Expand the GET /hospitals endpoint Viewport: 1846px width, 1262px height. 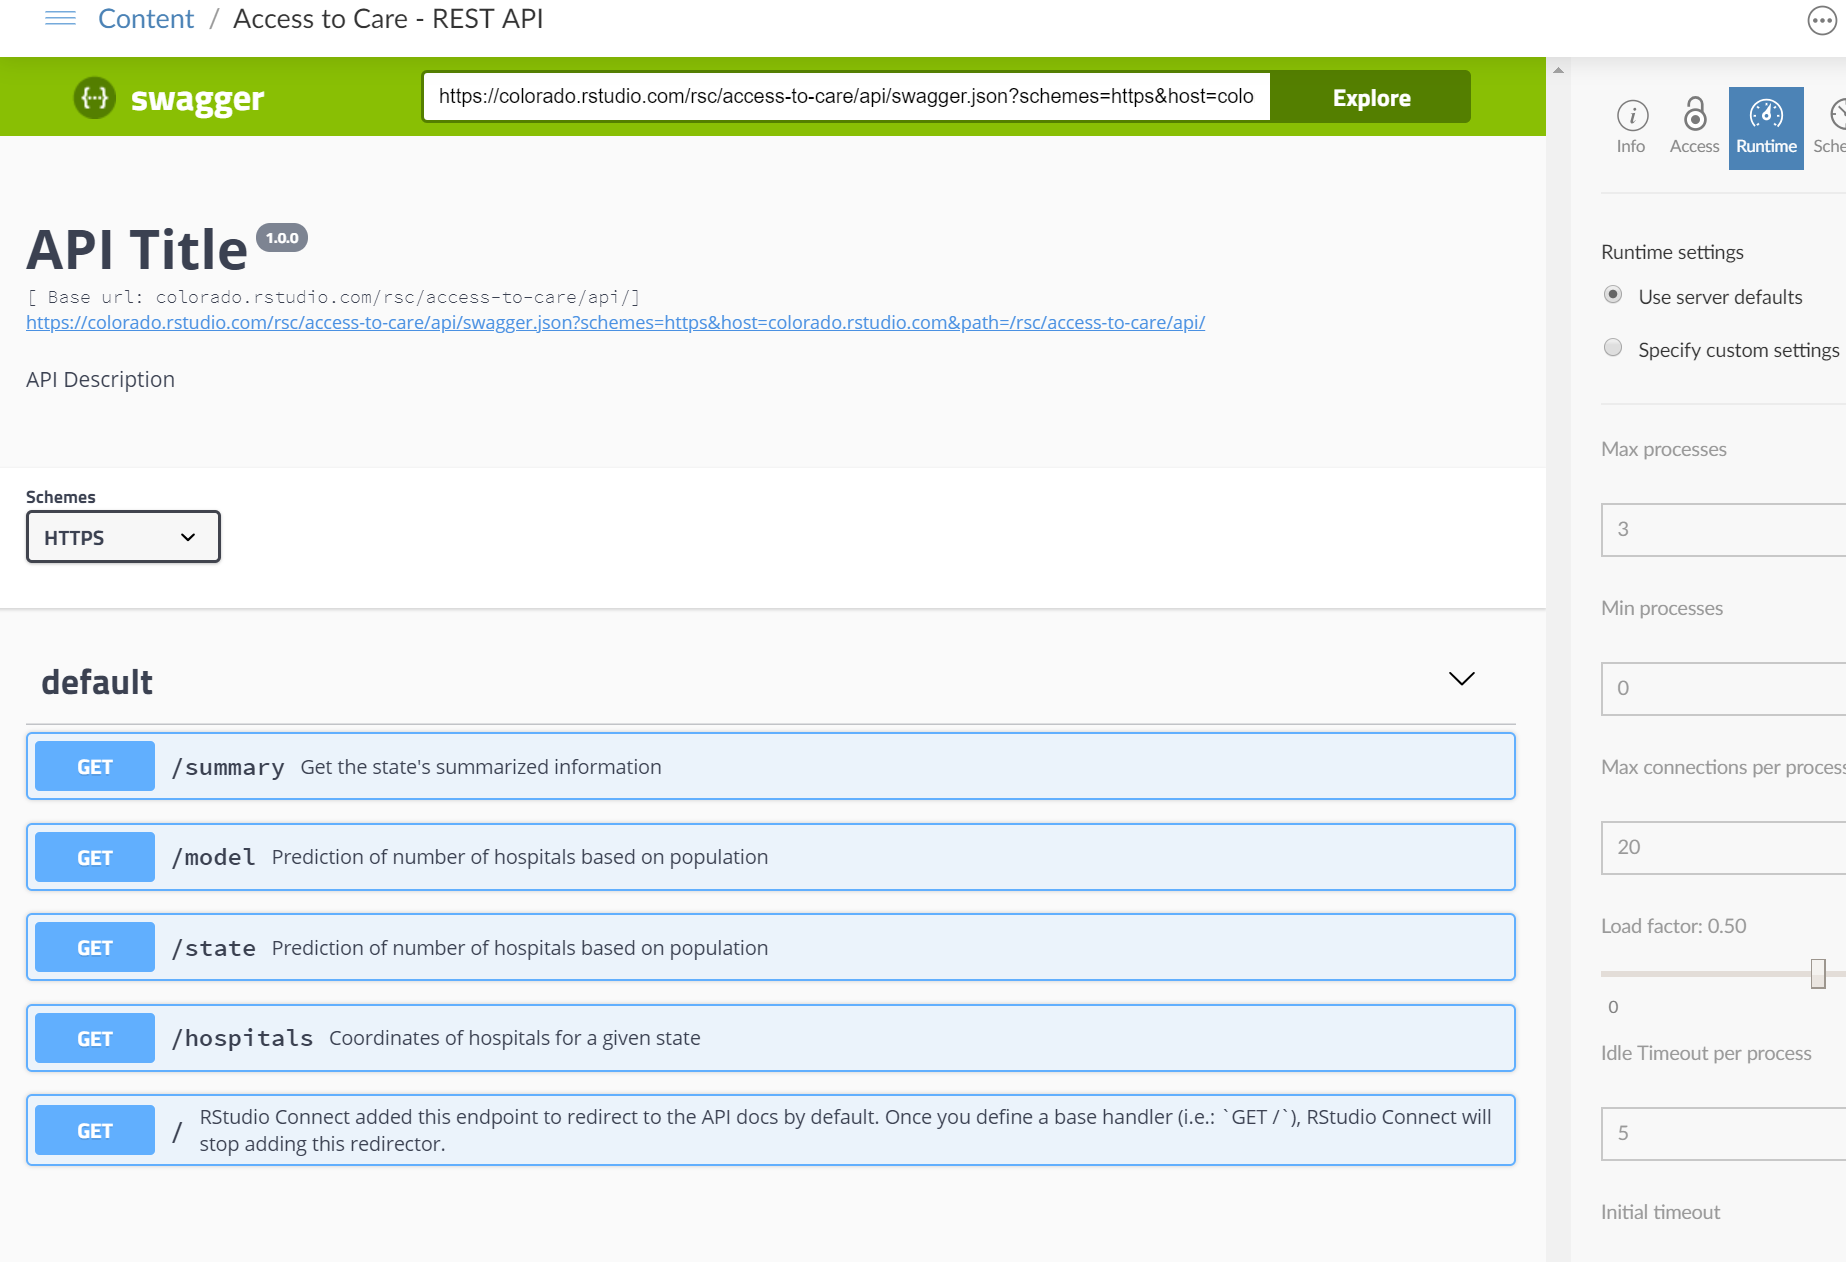coord(770,1038)
